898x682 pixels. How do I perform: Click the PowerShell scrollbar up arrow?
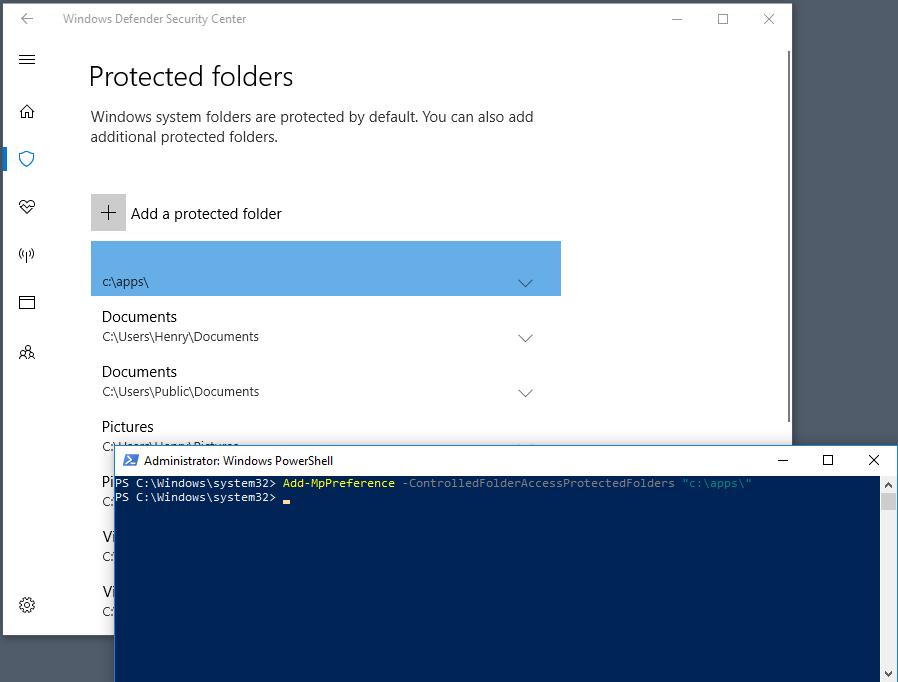click(x=889, y=484)
